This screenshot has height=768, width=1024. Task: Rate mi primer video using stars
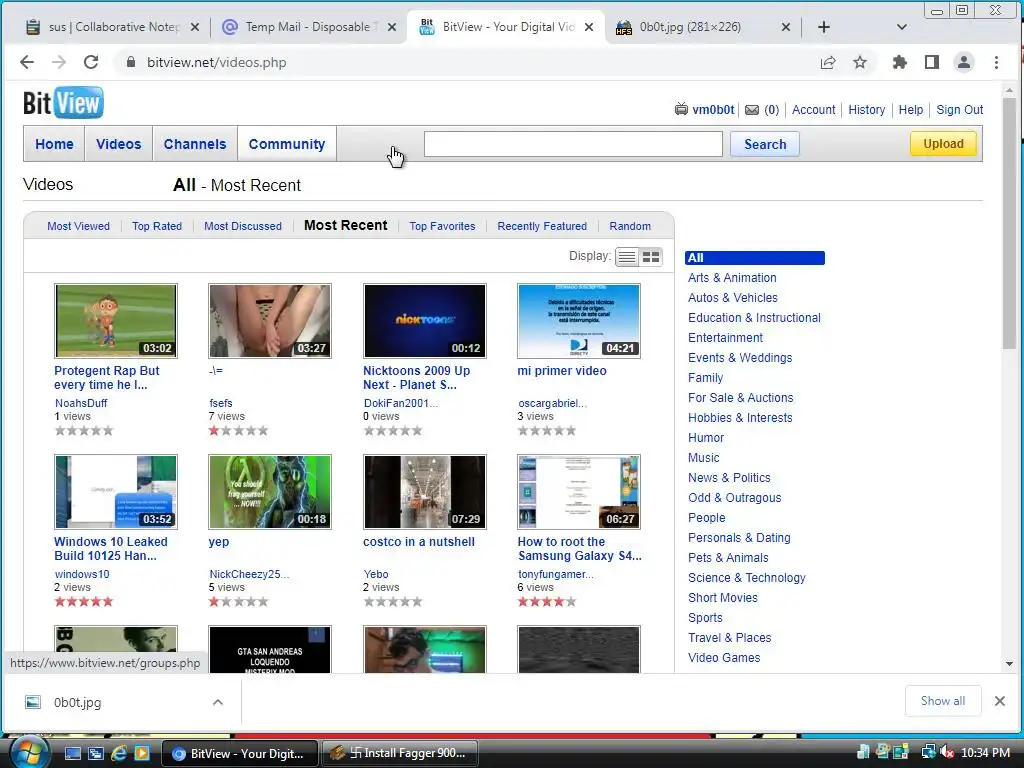point(547,430)
